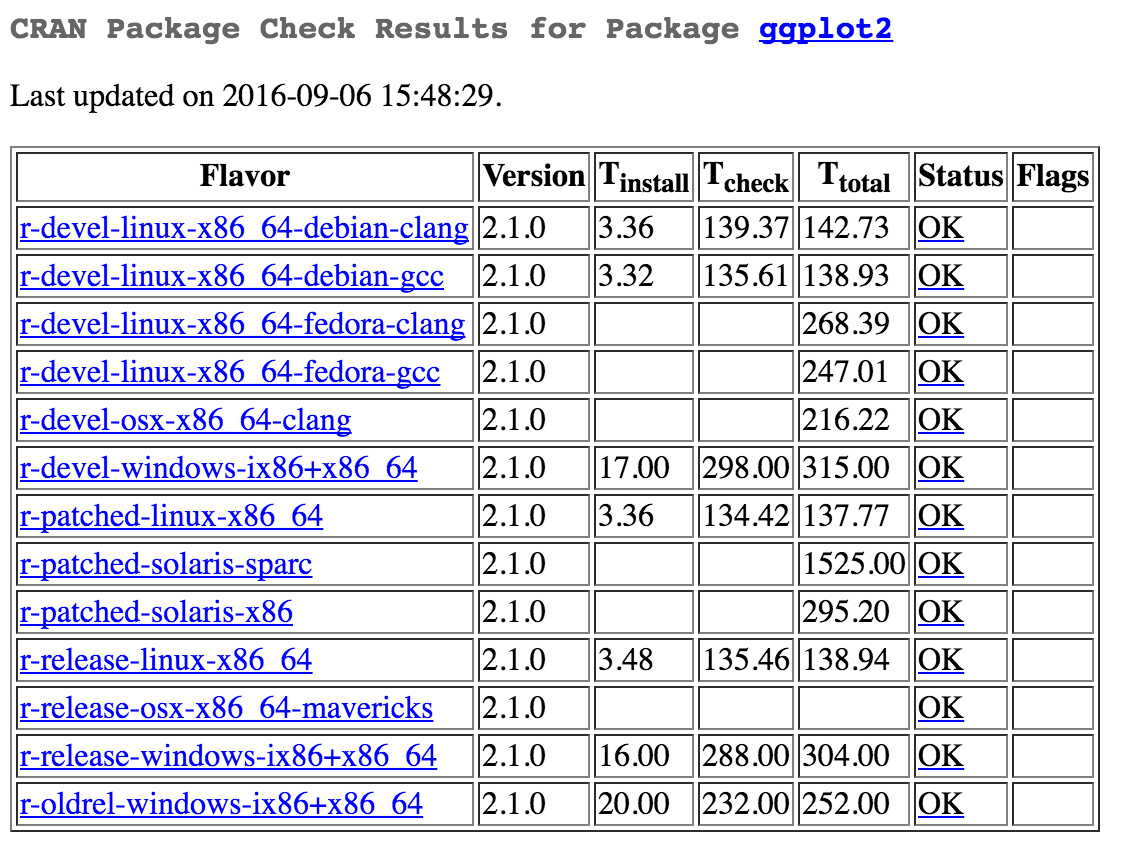Select the check time value 135.61
Screen dimensions: 1122x862
click(x=746, y=276)
